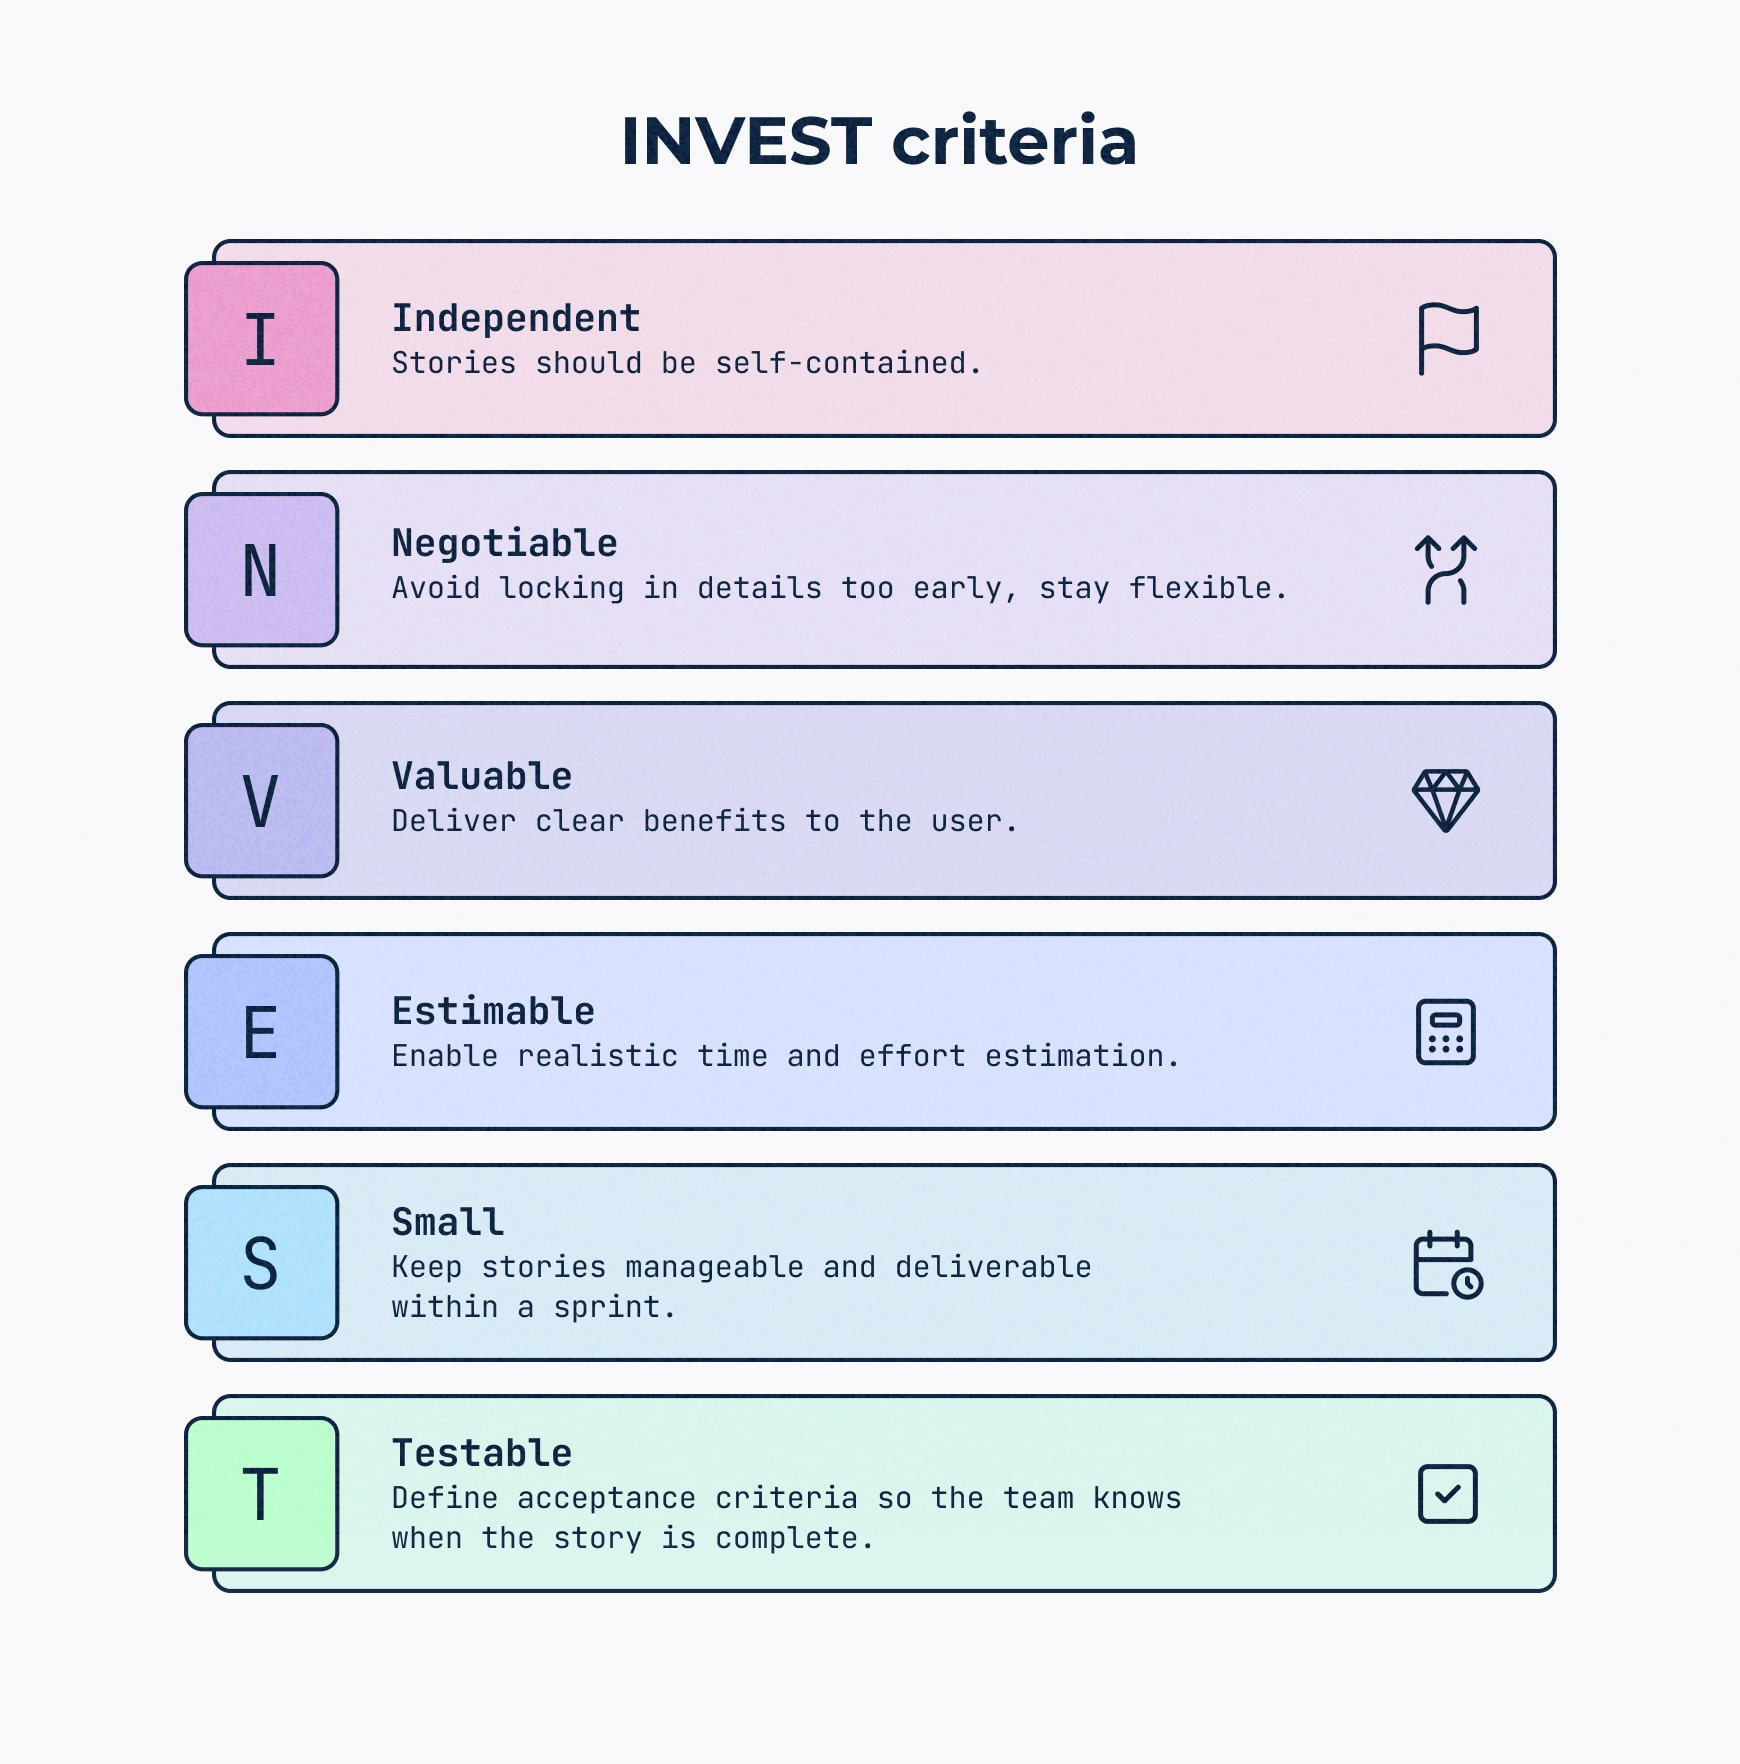Click the branching arrows icon beside Negotiable
Viewport: 1740px width, 1764px height.
(x=1446, y=570)
